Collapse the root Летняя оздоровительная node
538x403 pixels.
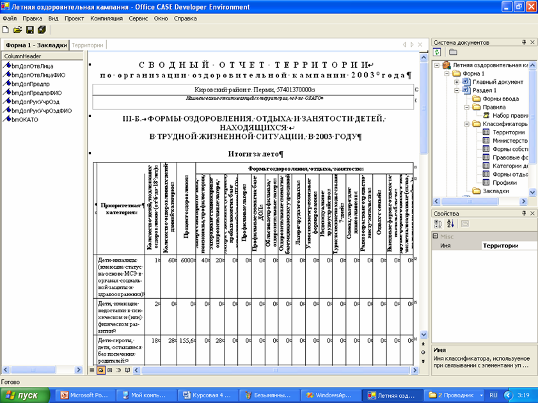coord(437,65)
